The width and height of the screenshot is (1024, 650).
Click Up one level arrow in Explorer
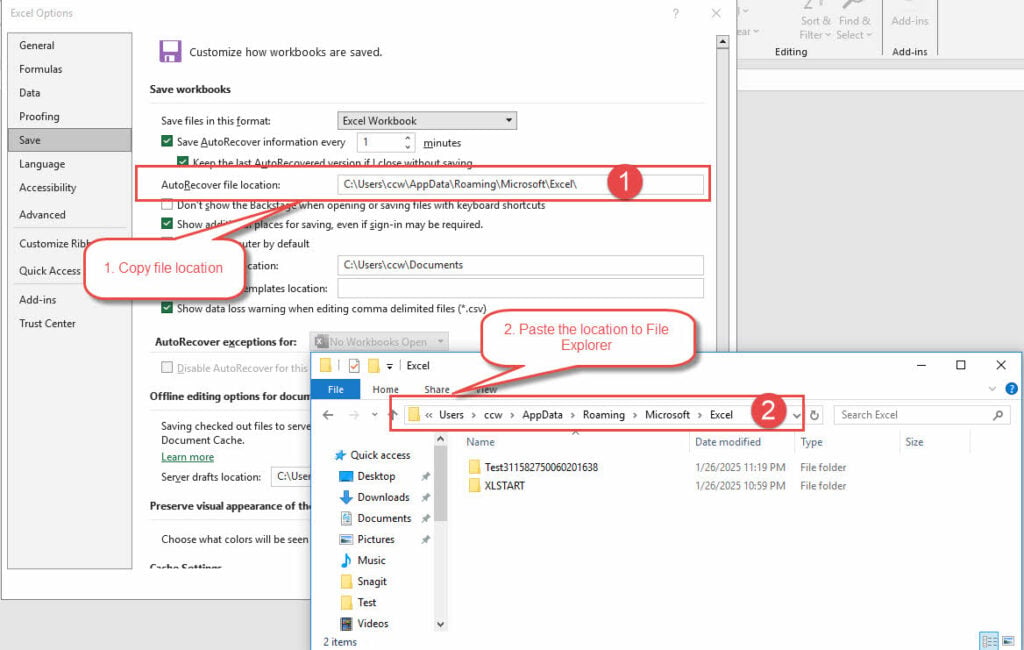pos(393,414)
